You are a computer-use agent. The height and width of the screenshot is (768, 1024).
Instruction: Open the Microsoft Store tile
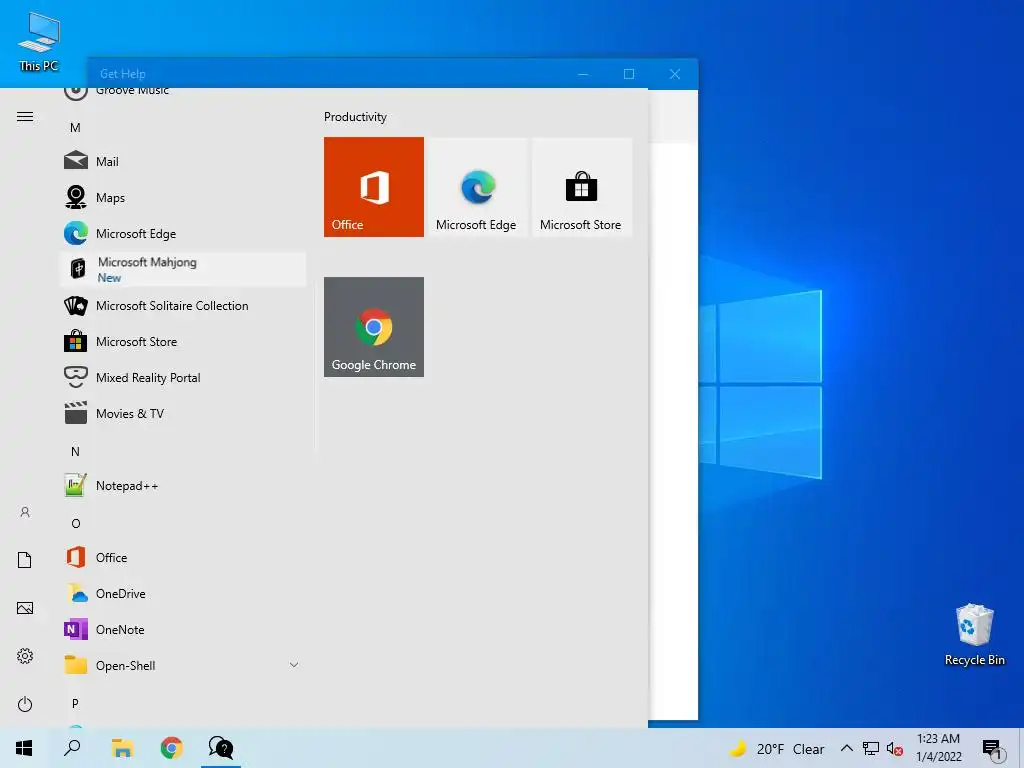tap(581, 187)
